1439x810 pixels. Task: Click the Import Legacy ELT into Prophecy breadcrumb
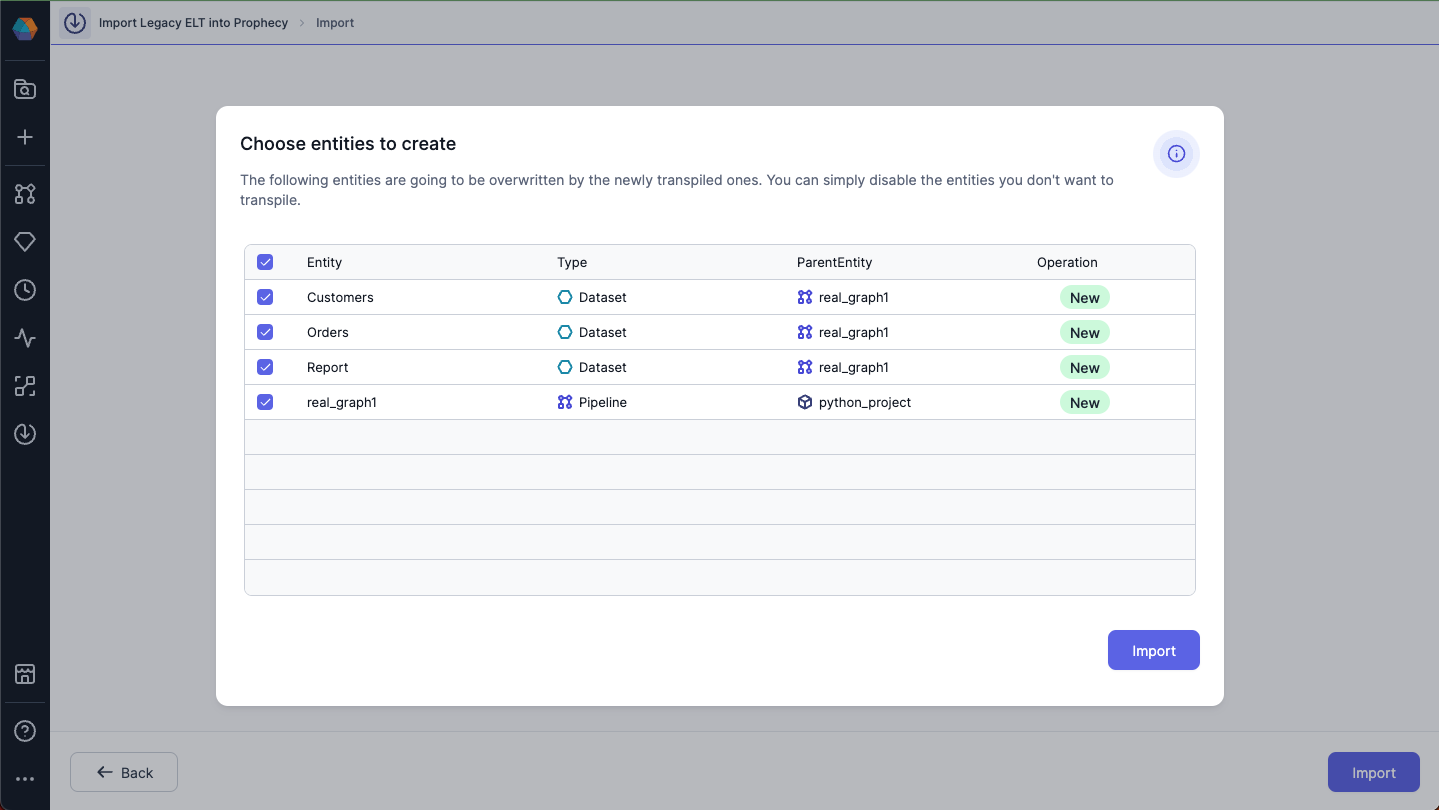[193, 23]
